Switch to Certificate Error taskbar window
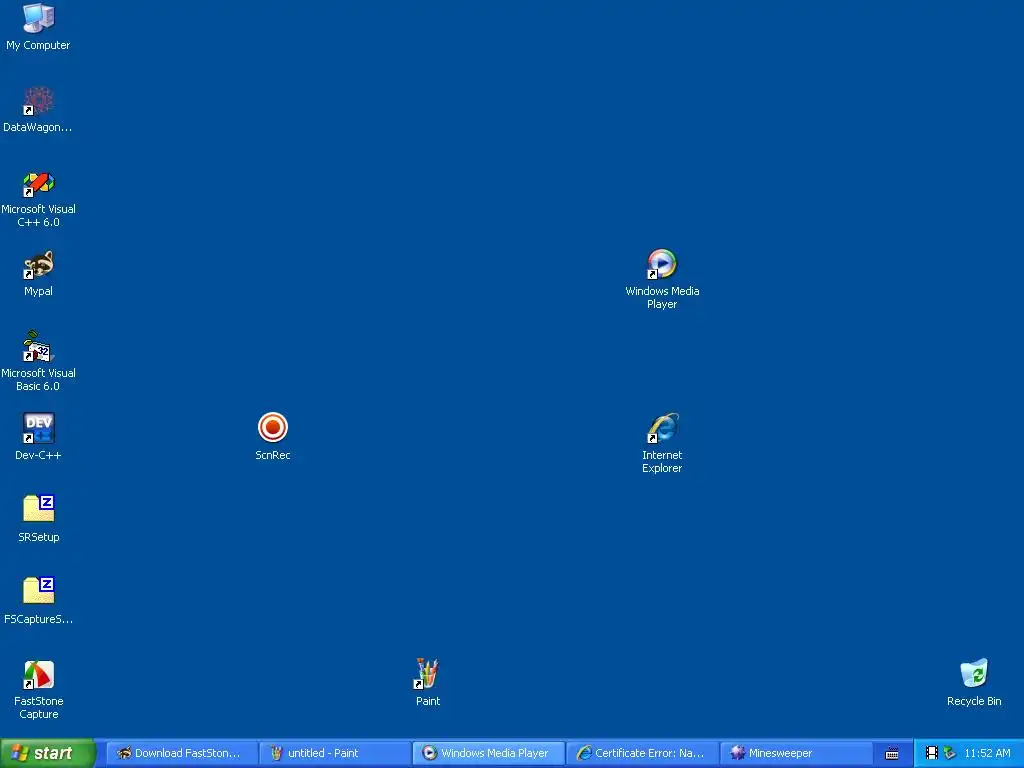Image resolution: width=1024 pixels, height=768 pixels. [642, 753]
